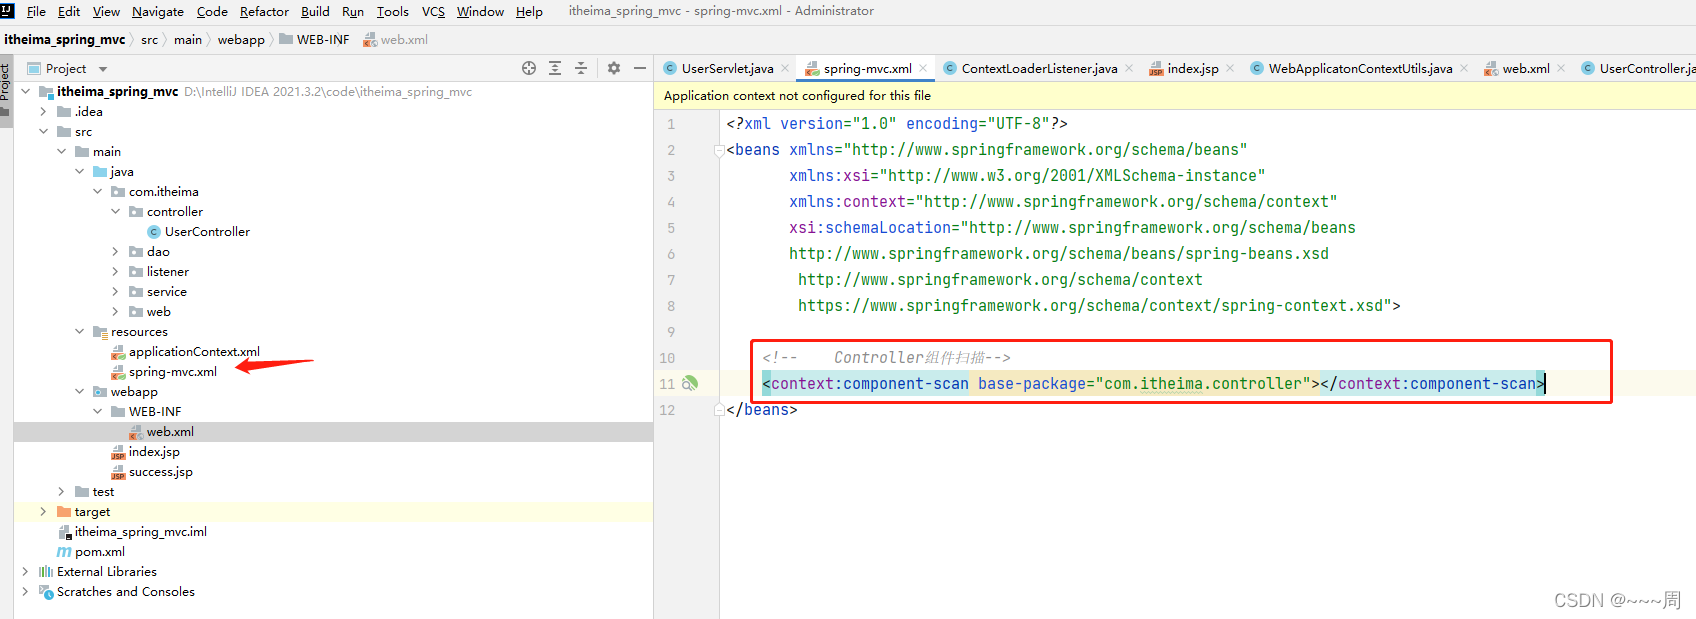Image resolution: width=1696 pixels, height=619 pixels.
Task: Click the src breadcrumb in navigation bar
Action: (x=149, y=39)
